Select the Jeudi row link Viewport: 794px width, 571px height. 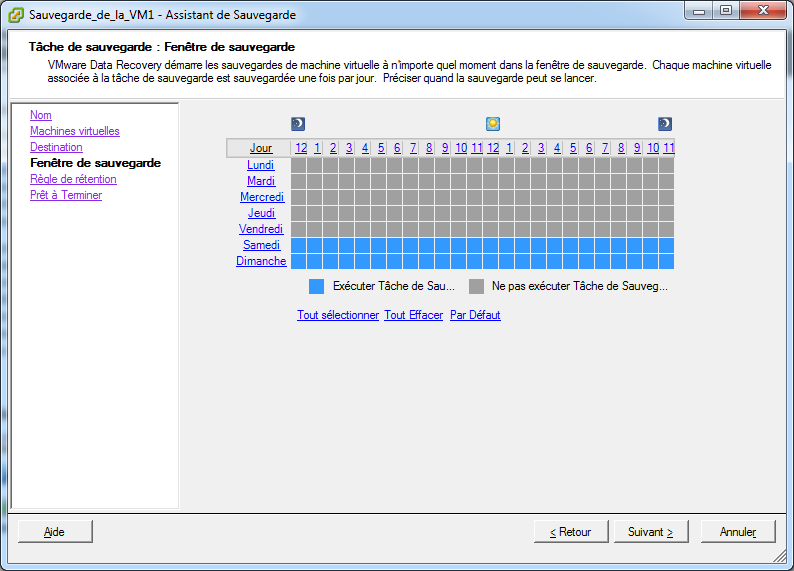click(261, 213)
